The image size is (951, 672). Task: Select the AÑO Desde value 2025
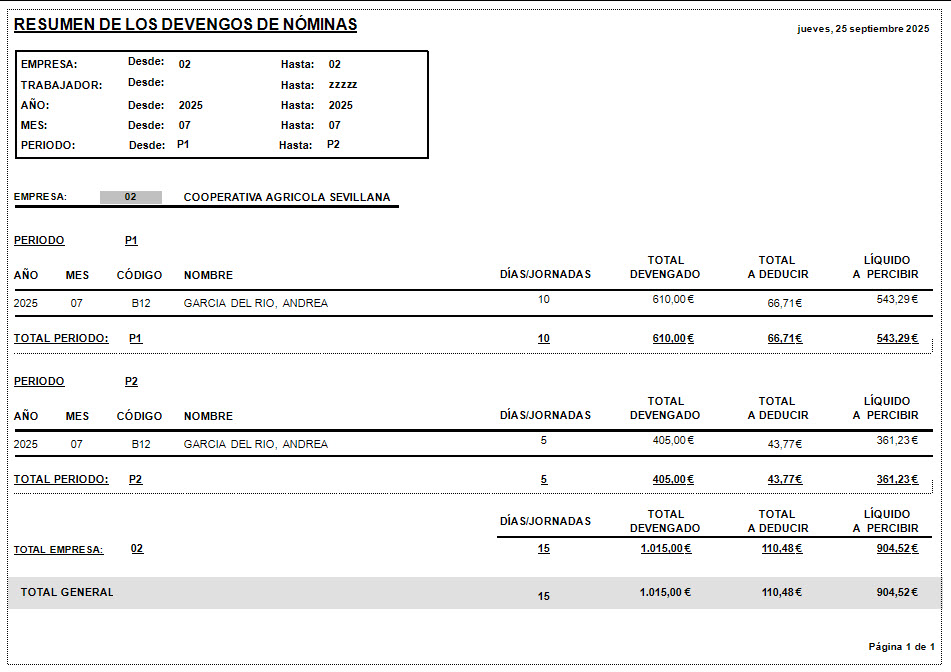pyautogui.click(x=190, y=105)
